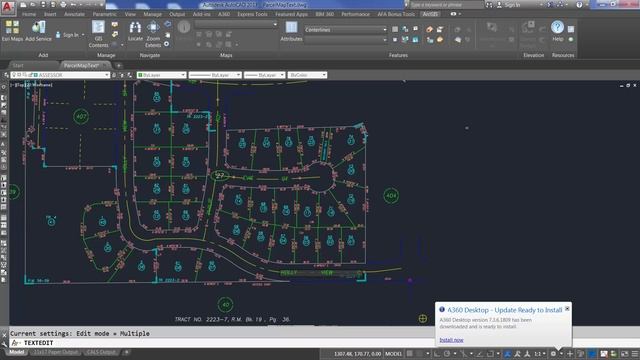640x360 pixels.
Task: Add a new layout with plus button
Action: coord(127,352)
